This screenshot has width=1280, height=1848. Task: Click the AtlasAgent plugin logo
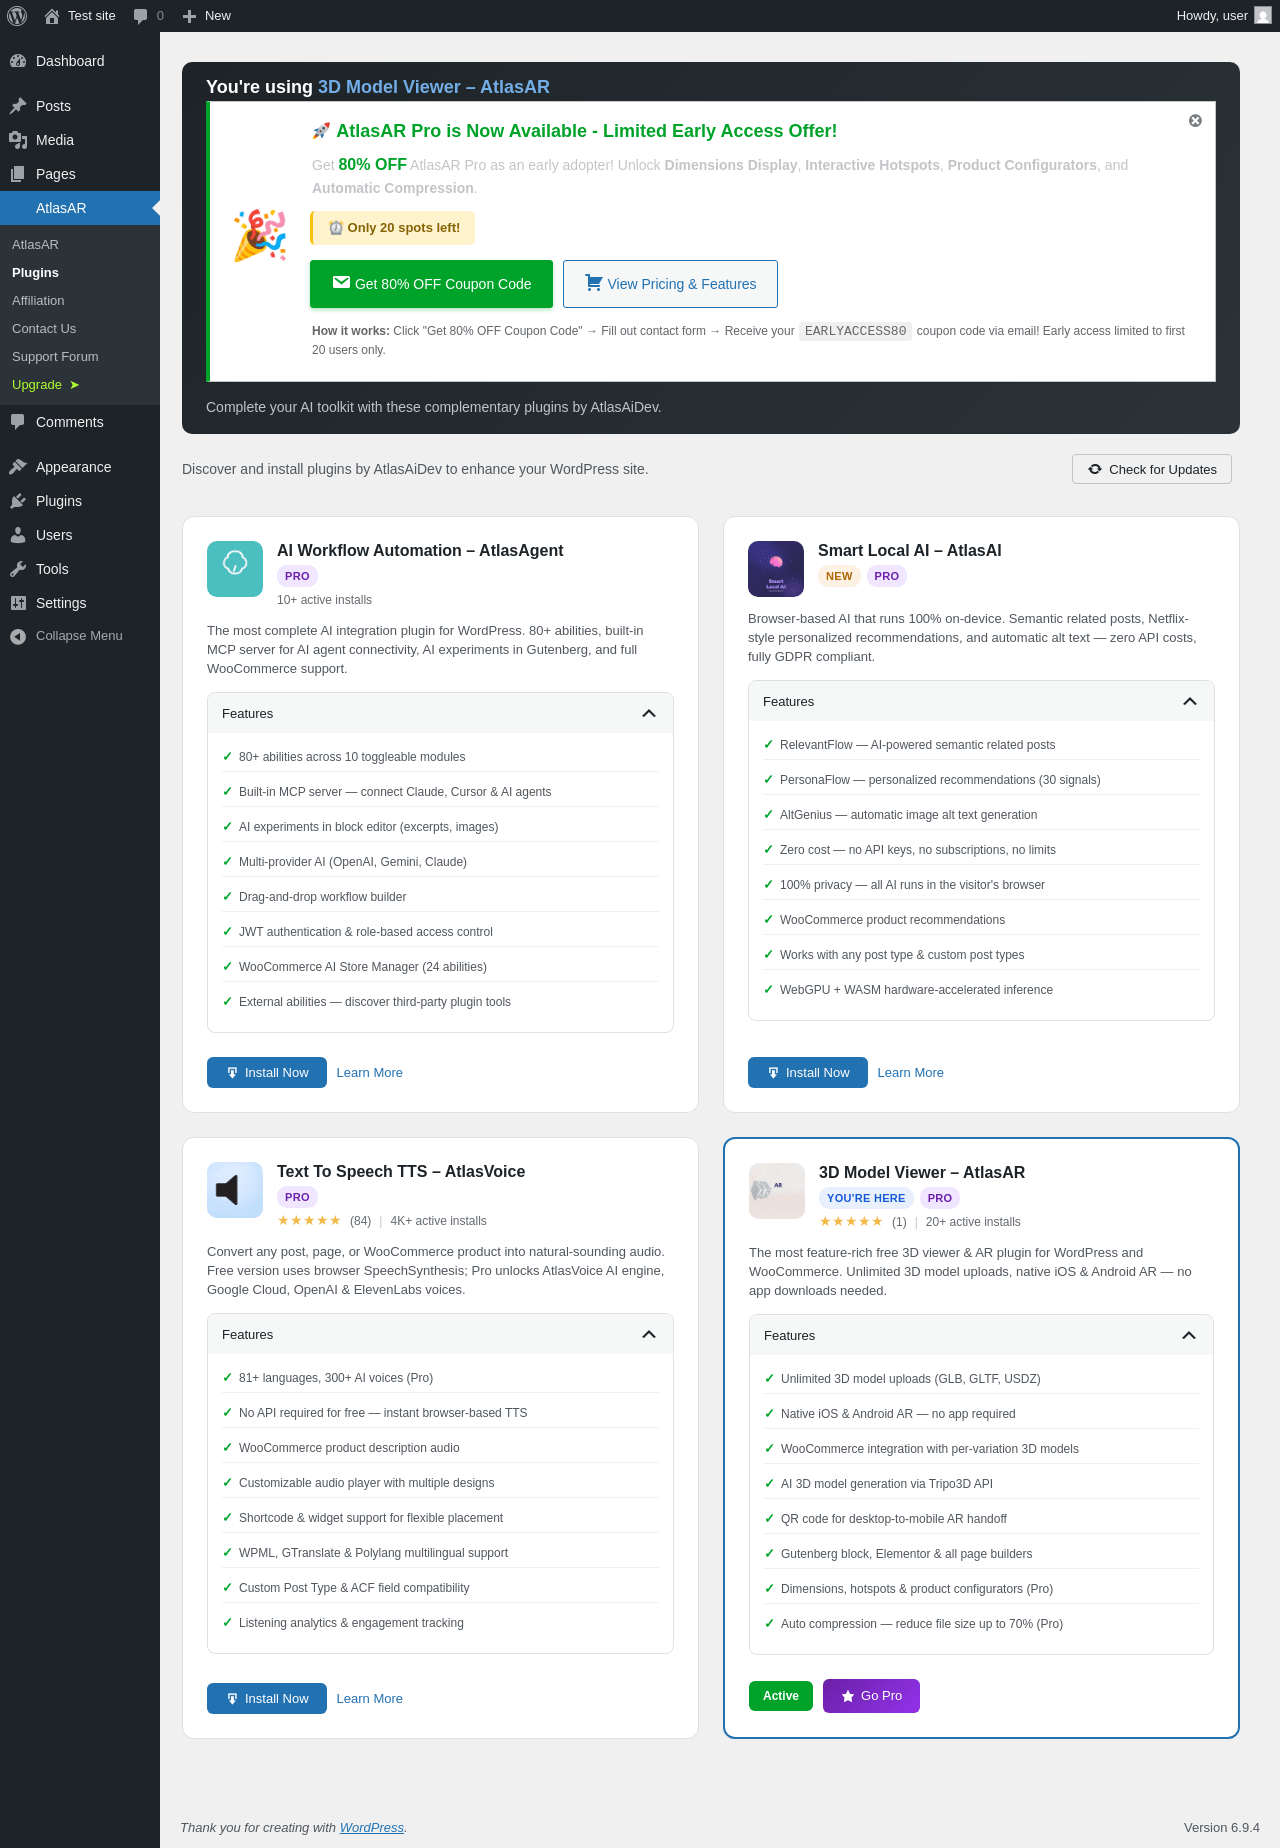click(235, 569)
